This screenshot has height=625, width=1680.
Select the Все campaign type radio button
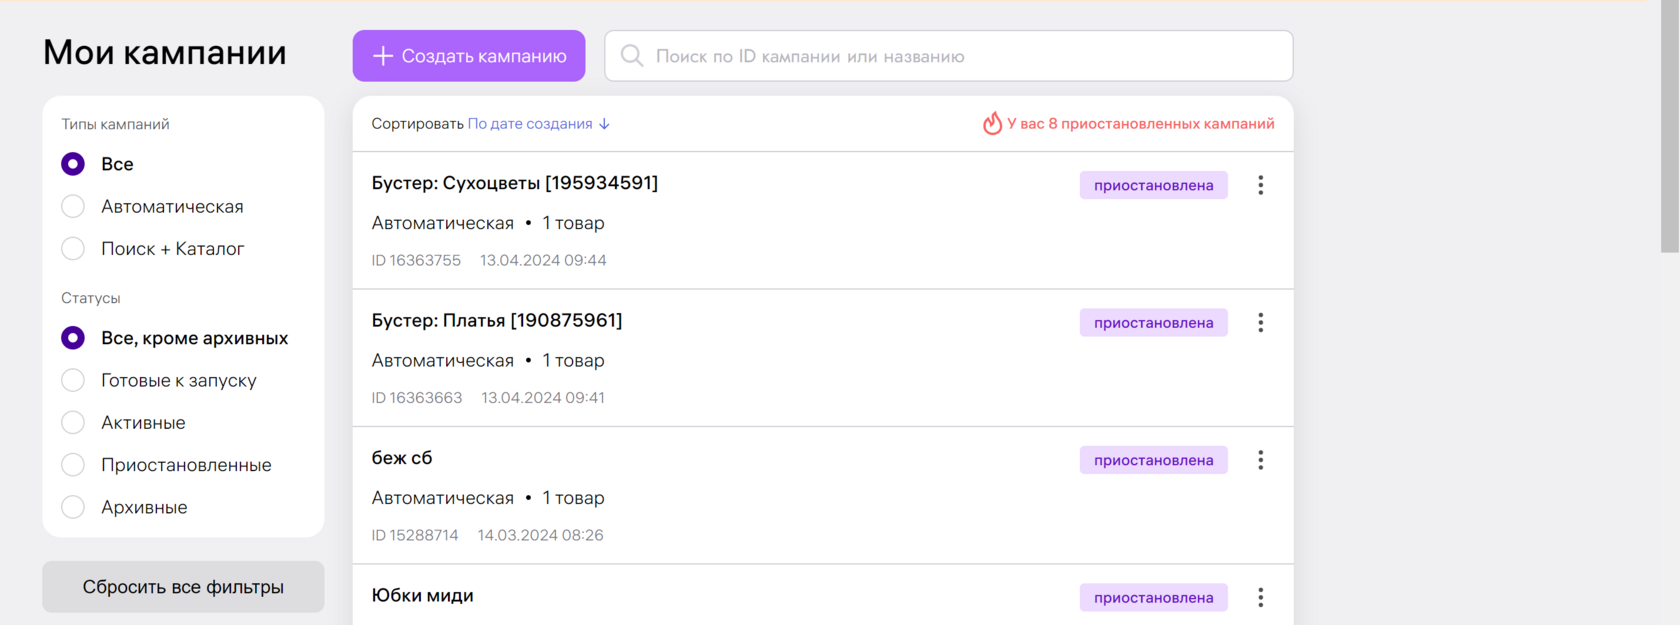pos(73,164)
